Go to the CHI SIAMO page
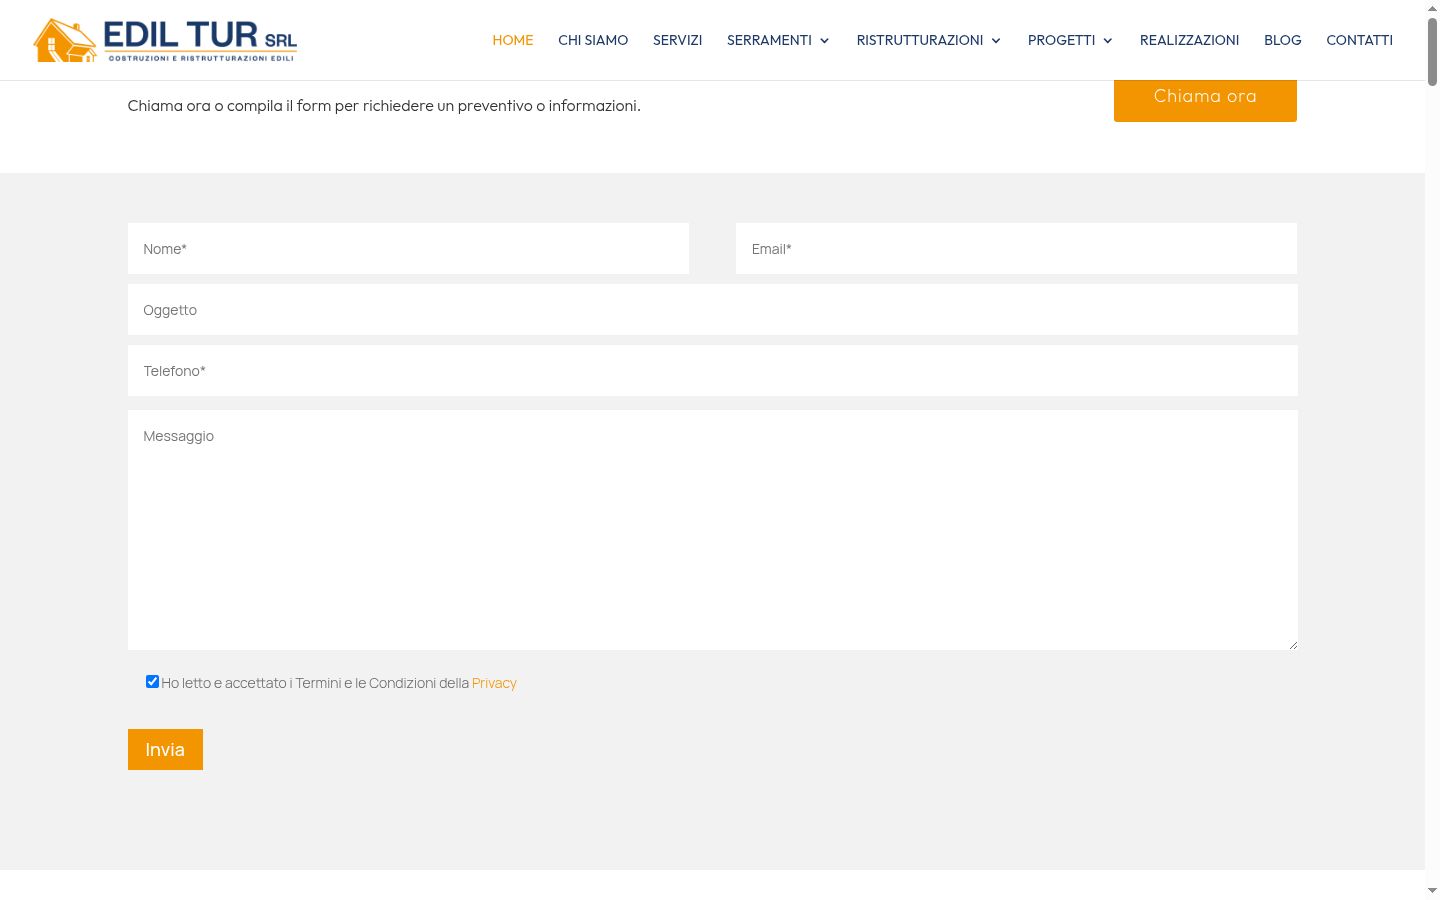This screenshot has width=1440, height=900. (x=593, y=40)
